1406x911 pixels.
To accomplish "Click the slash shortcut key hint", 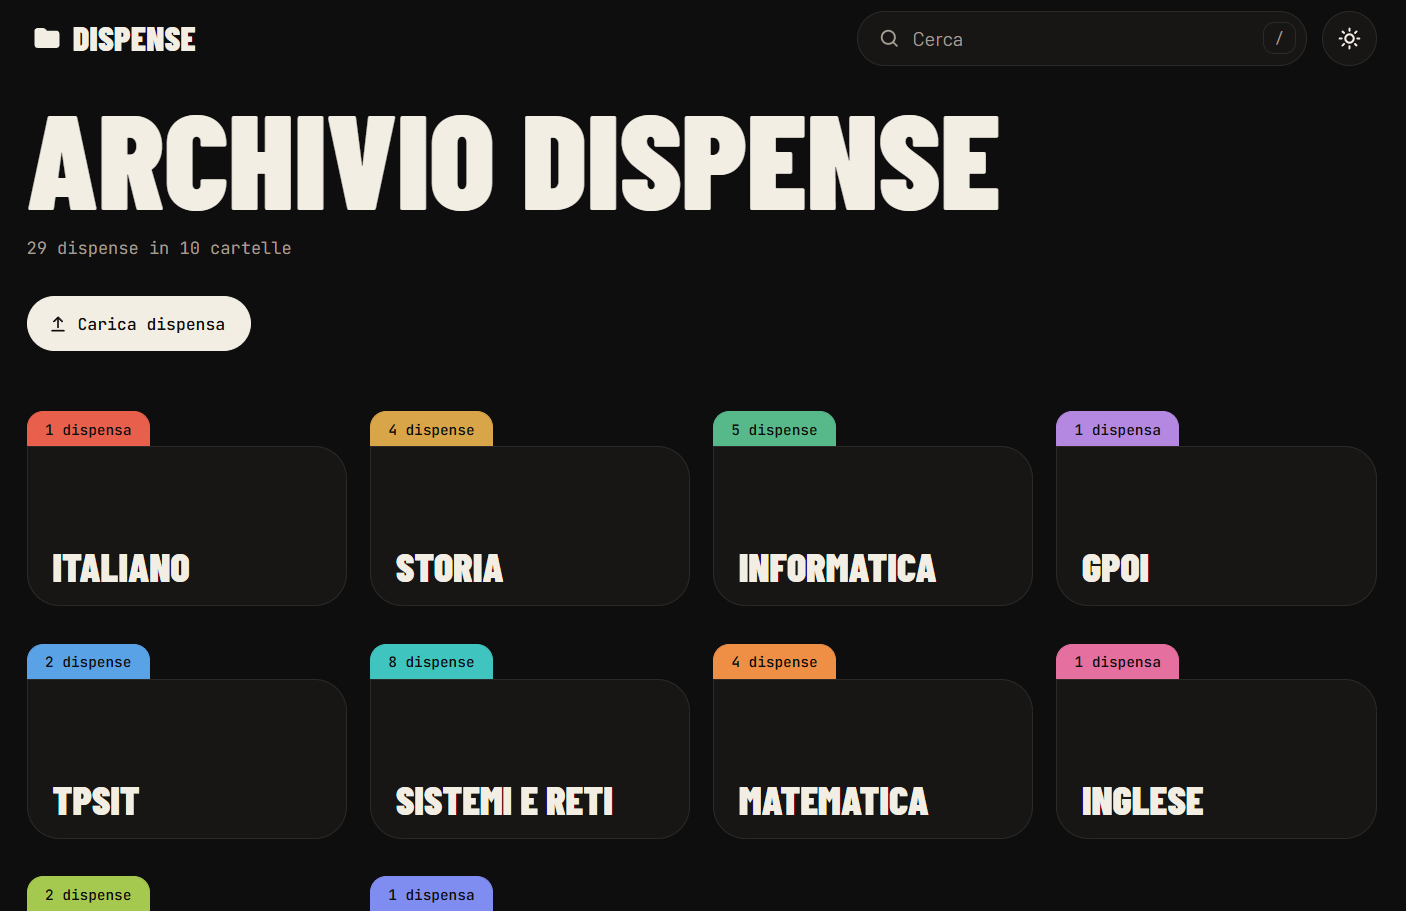I will tap(1279, 39).
